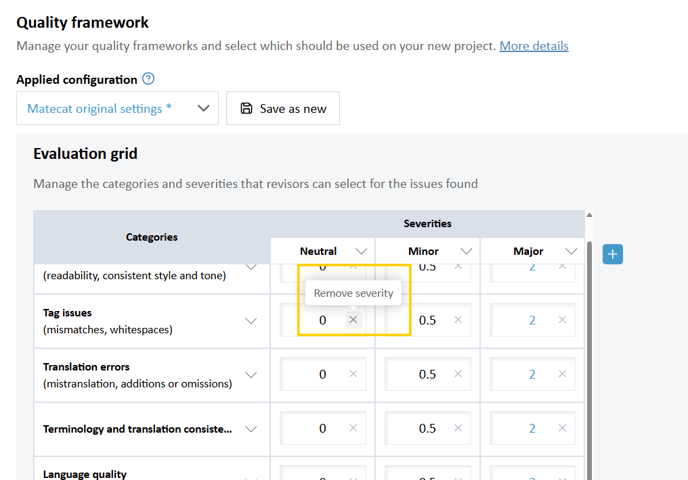
Task: Expand the Terminology and translation consistency chevron
Action: (251, 429)
